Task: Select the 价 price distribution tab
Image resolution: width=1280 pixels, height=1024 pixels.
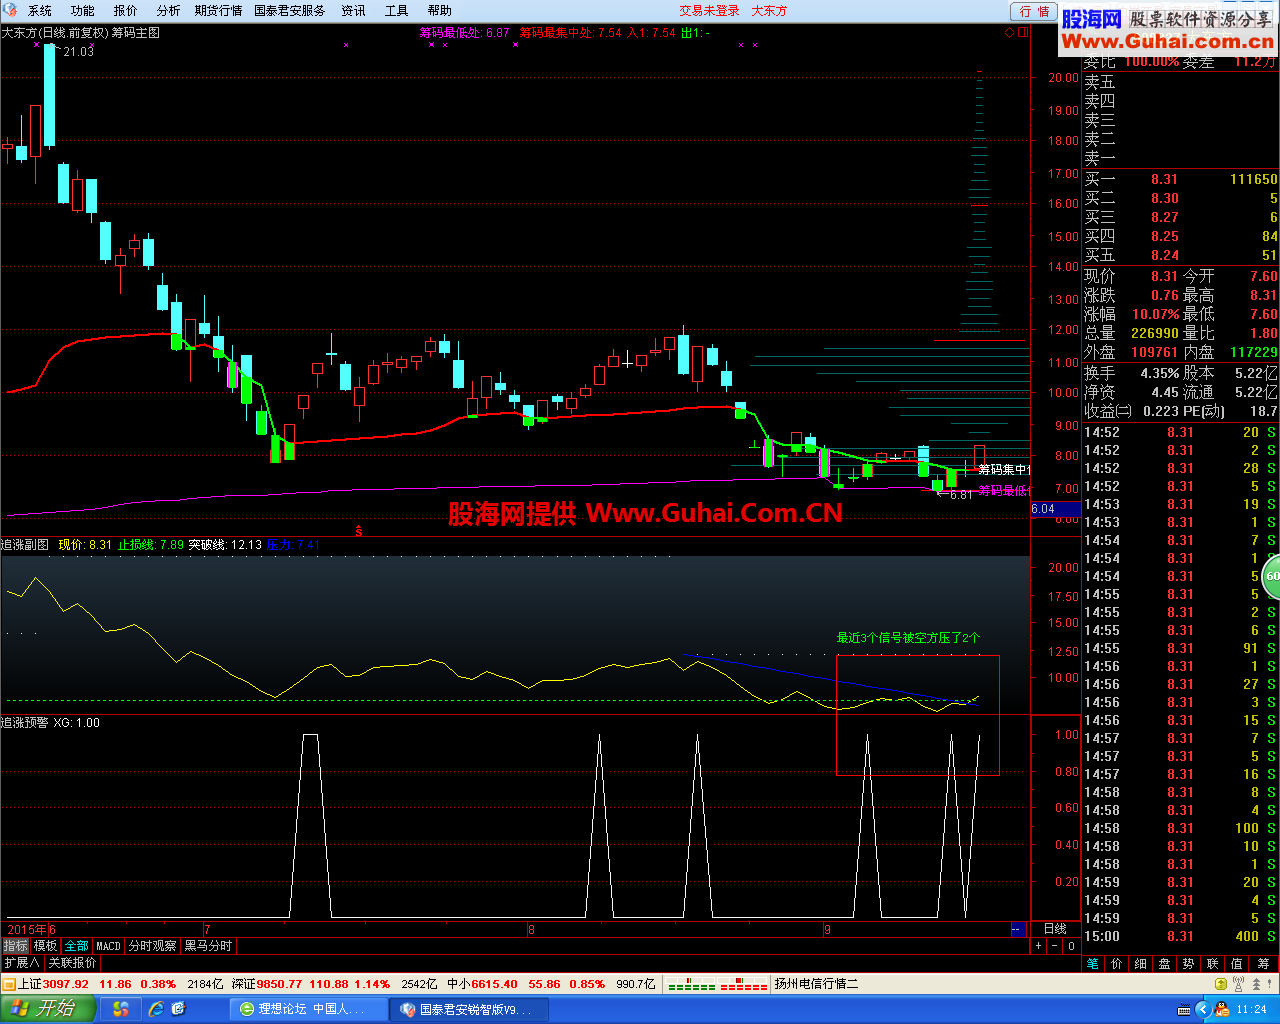Action: [x=1117, y=964]
